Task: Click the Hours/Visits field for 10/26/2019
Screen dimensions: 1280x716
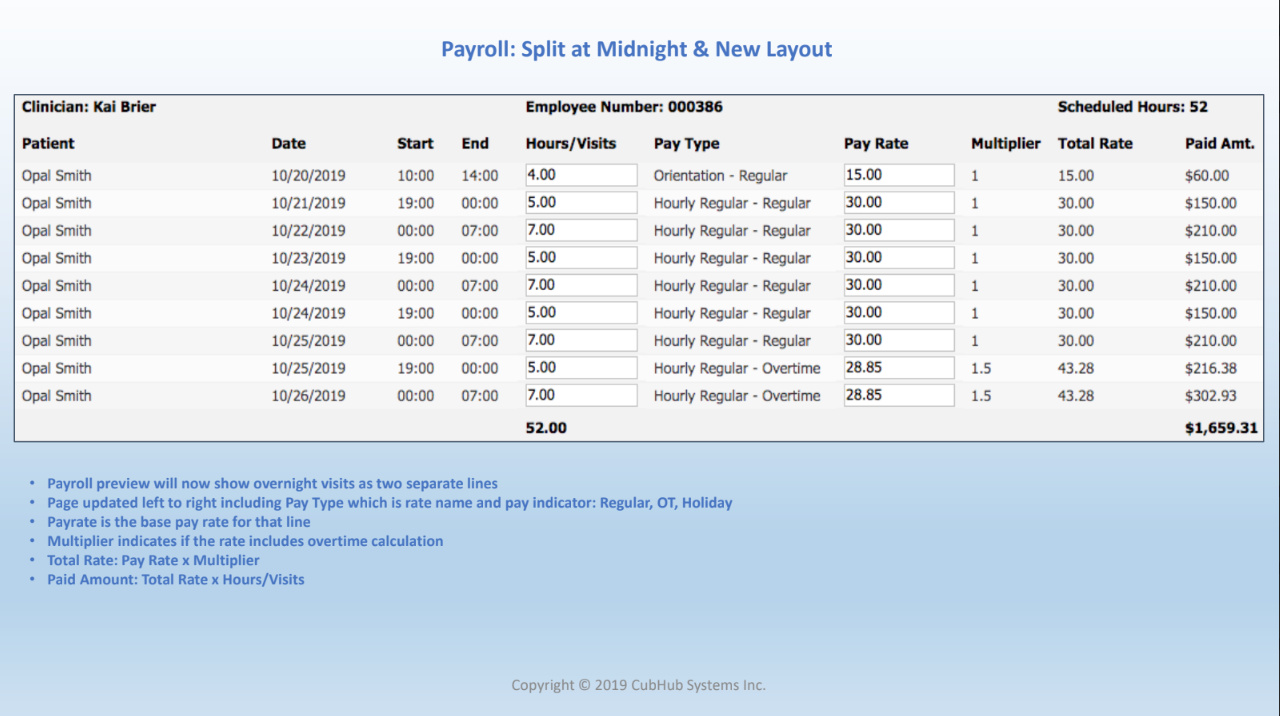Action: (581, 395)
